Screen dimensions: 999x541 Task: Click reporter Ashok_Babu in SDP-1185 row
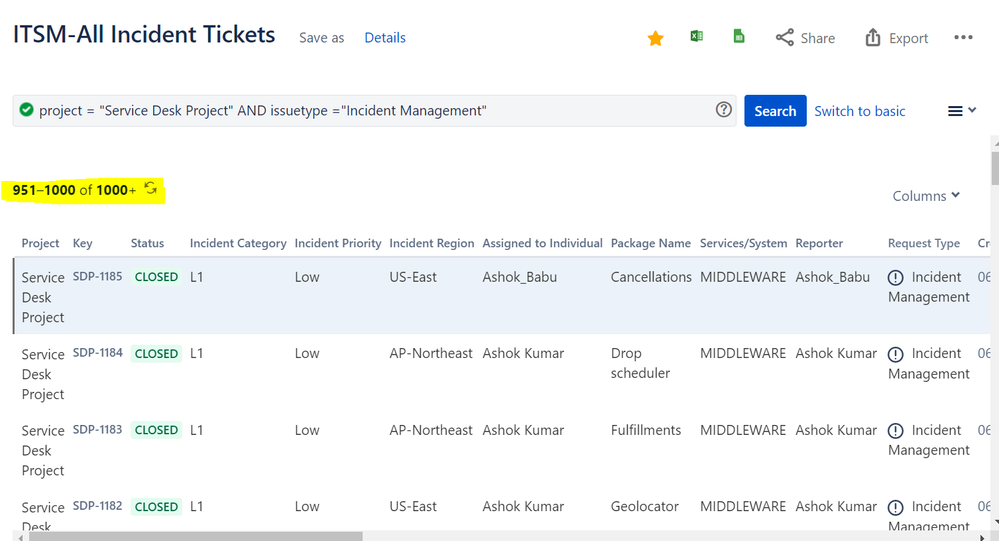832,277
